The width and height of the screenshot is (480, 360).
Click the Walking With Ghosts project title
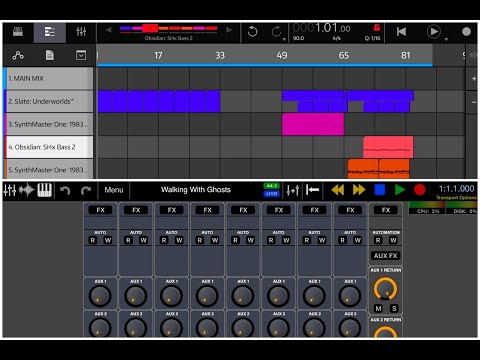(x=196, y=190)
